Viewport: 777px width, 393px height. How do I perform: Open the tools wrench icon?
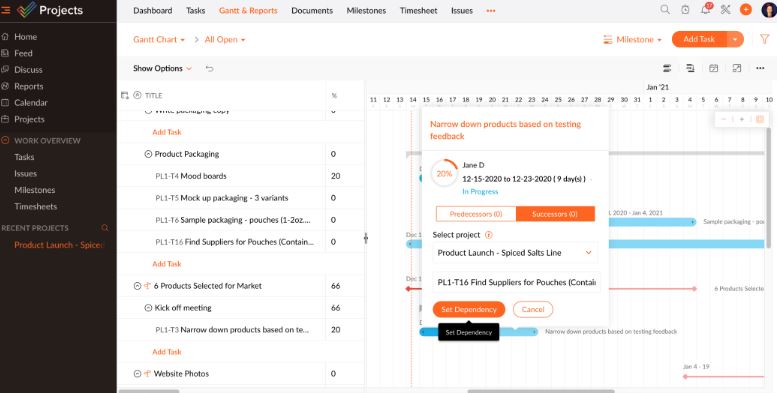pos(725,10)
